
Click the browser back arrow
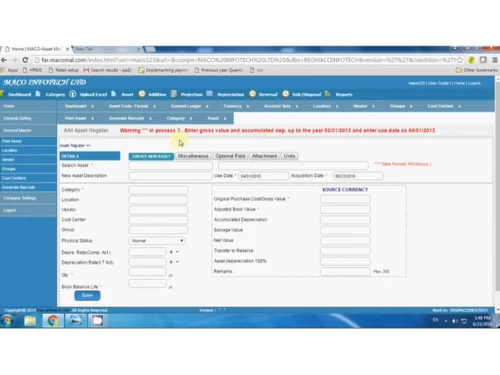coord(4,60)
